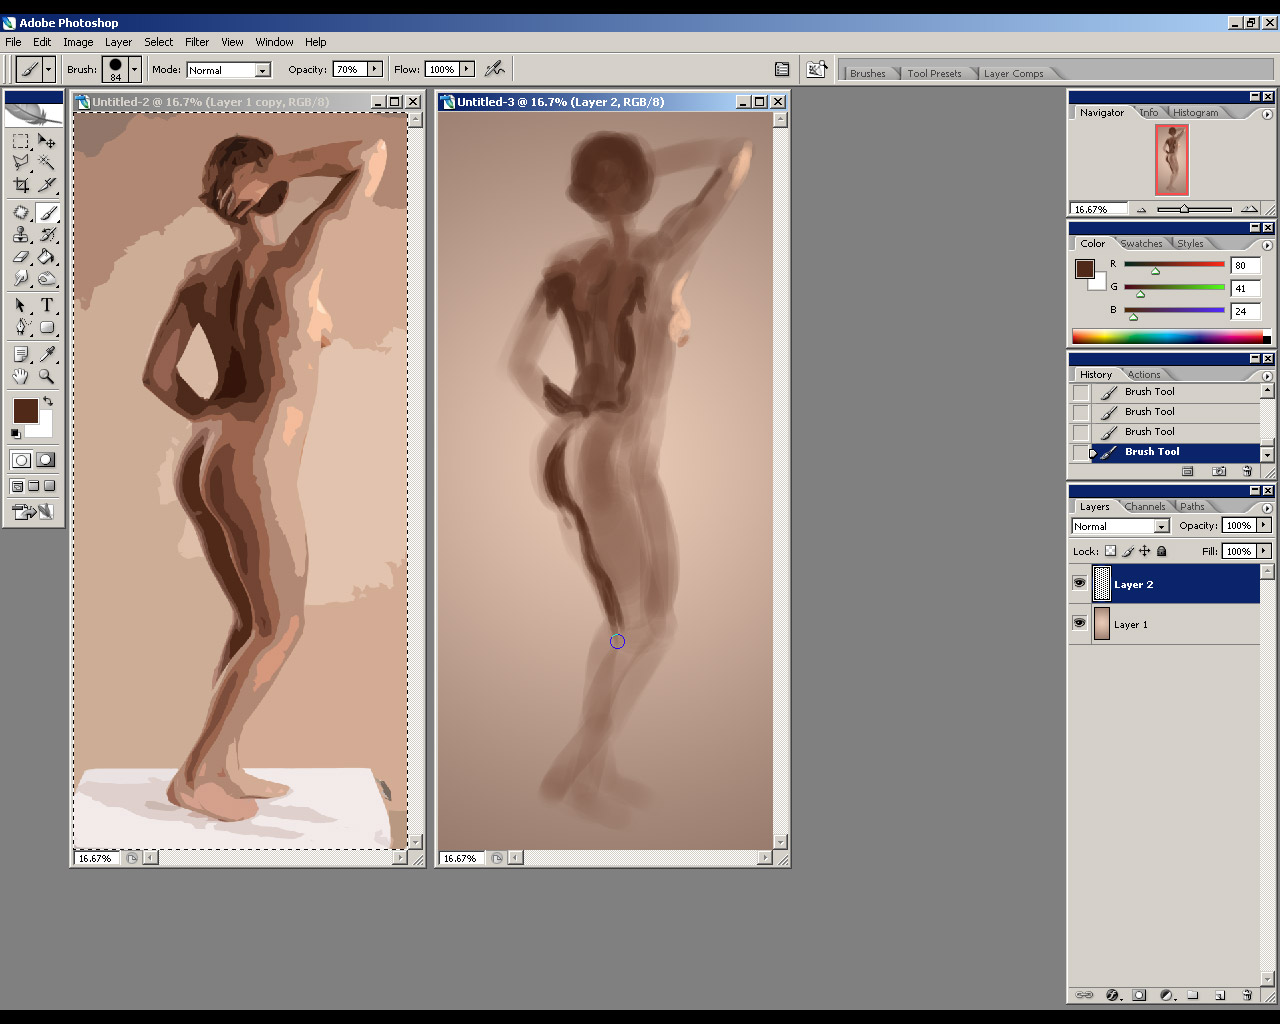Click the foreground color swatch in toolbox

click(x=25, y=410)
